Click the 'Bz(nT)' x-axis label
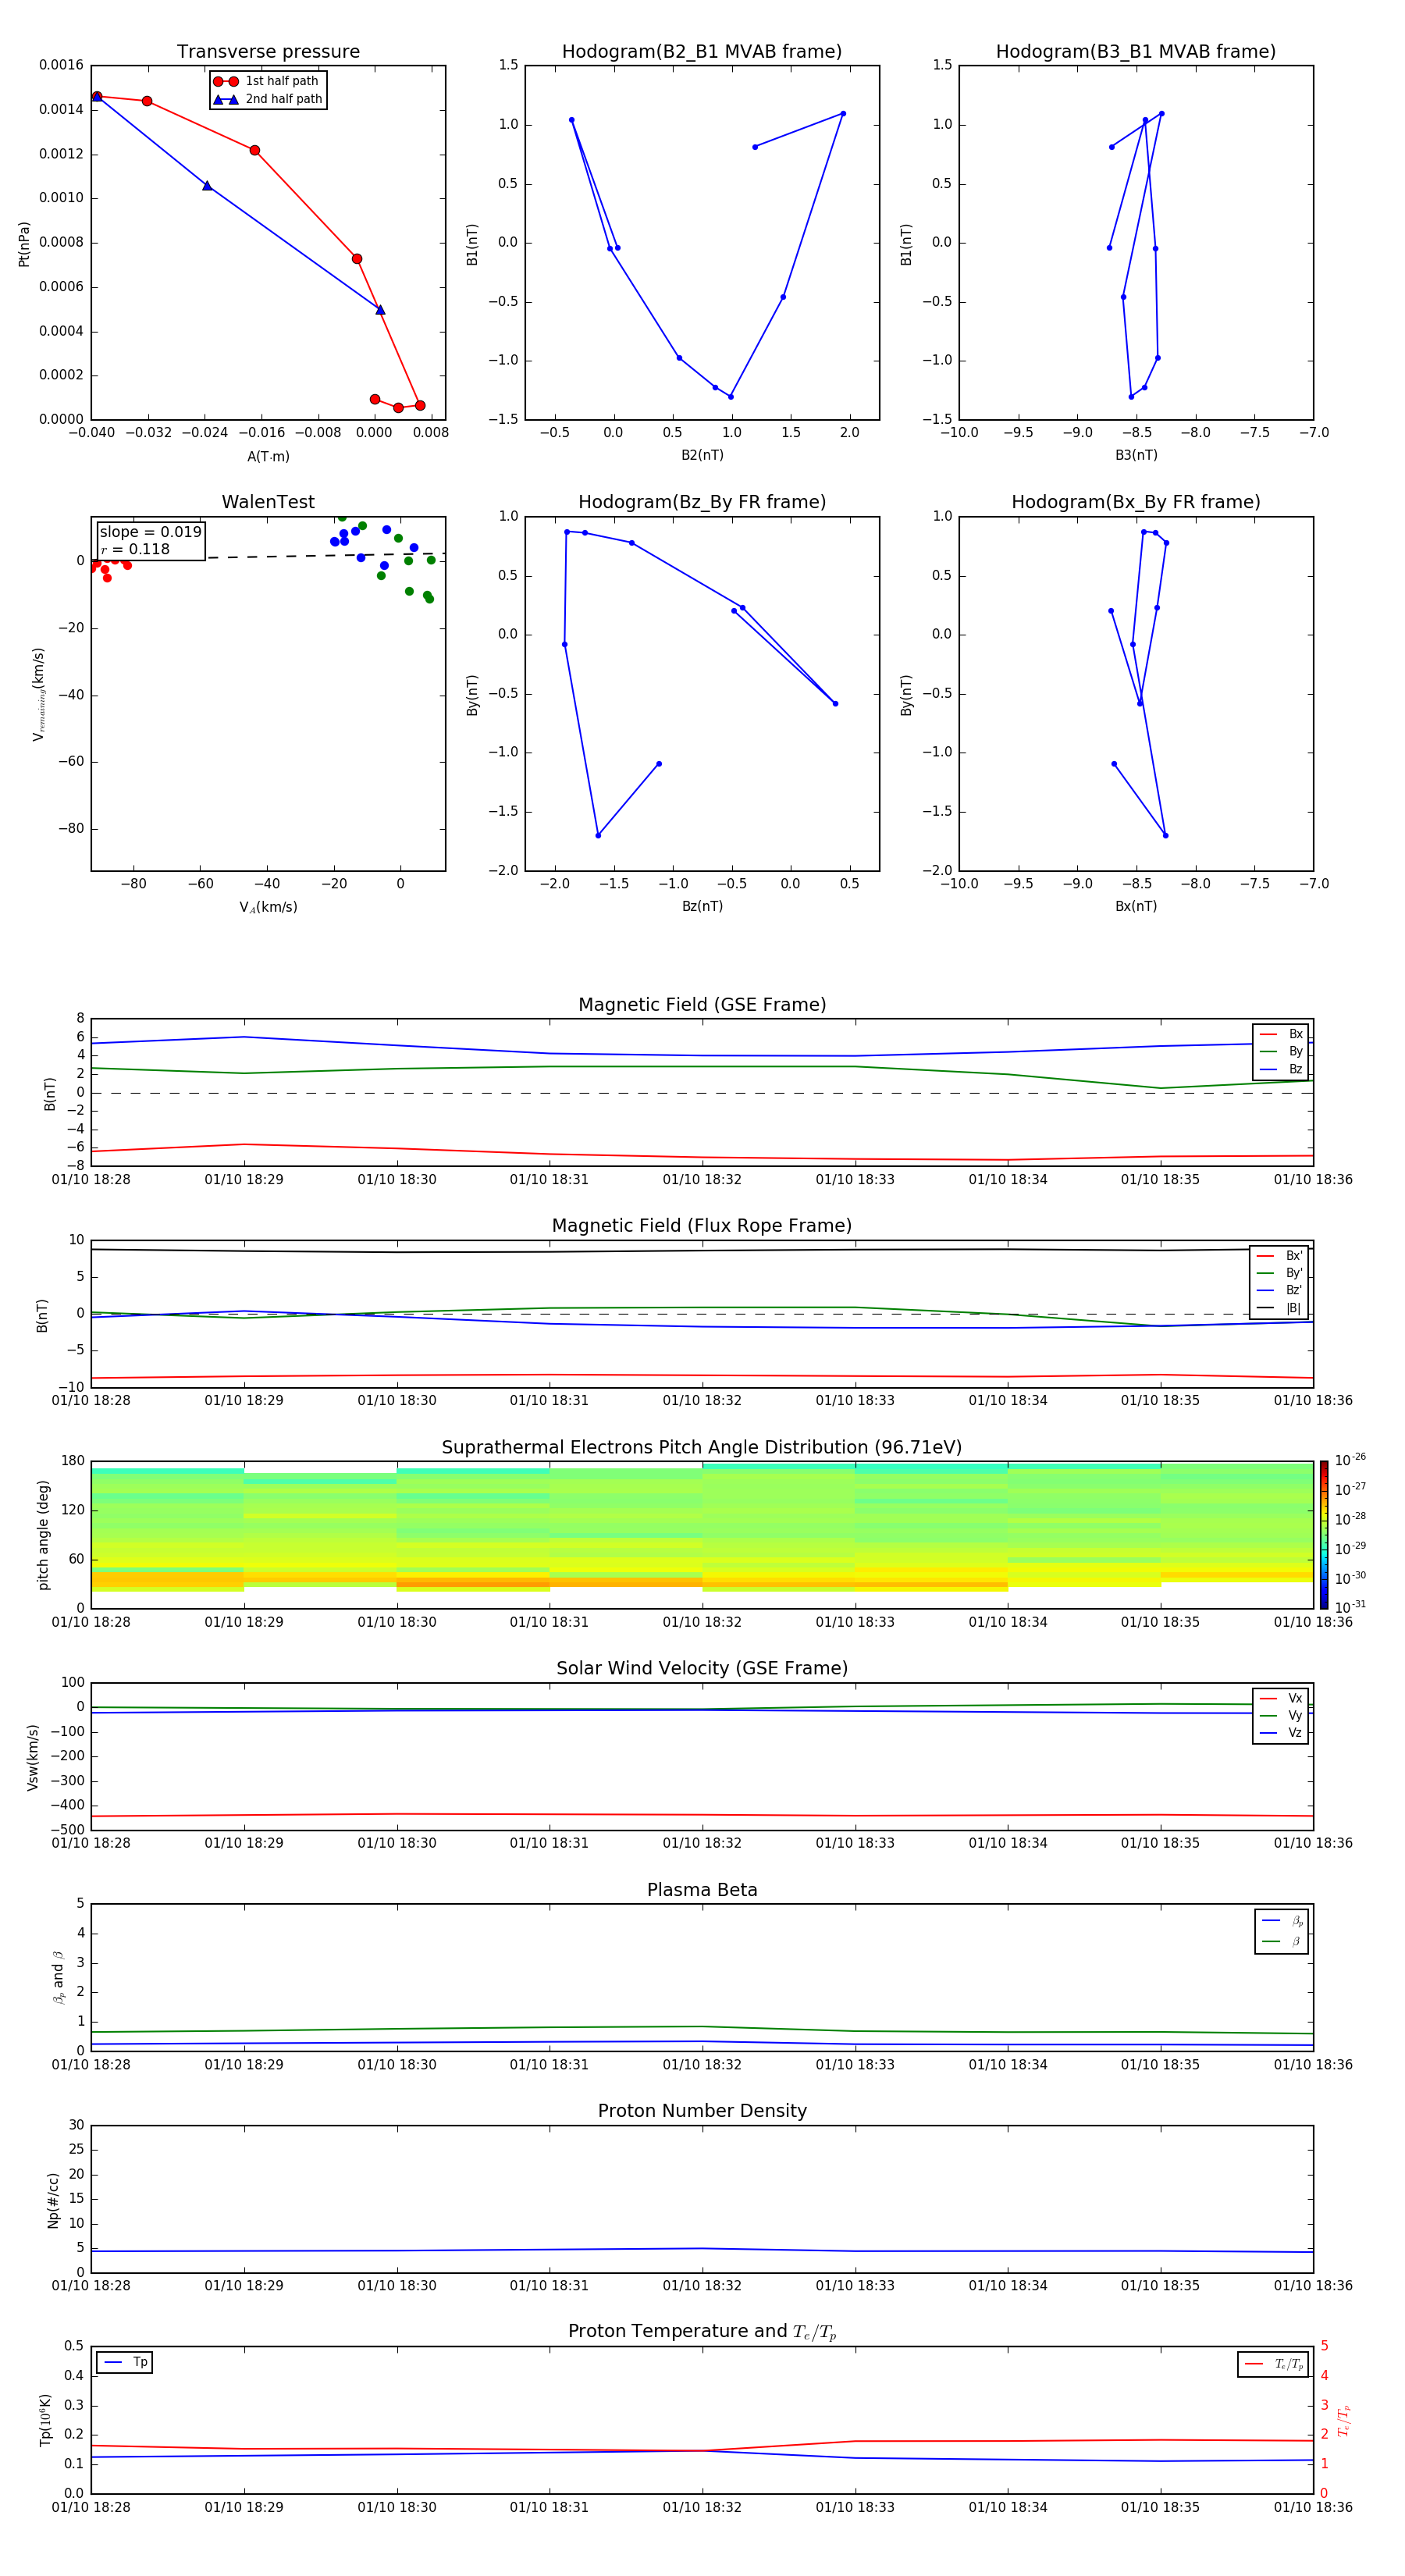The image size is (1405, 2576). (702, 906)
